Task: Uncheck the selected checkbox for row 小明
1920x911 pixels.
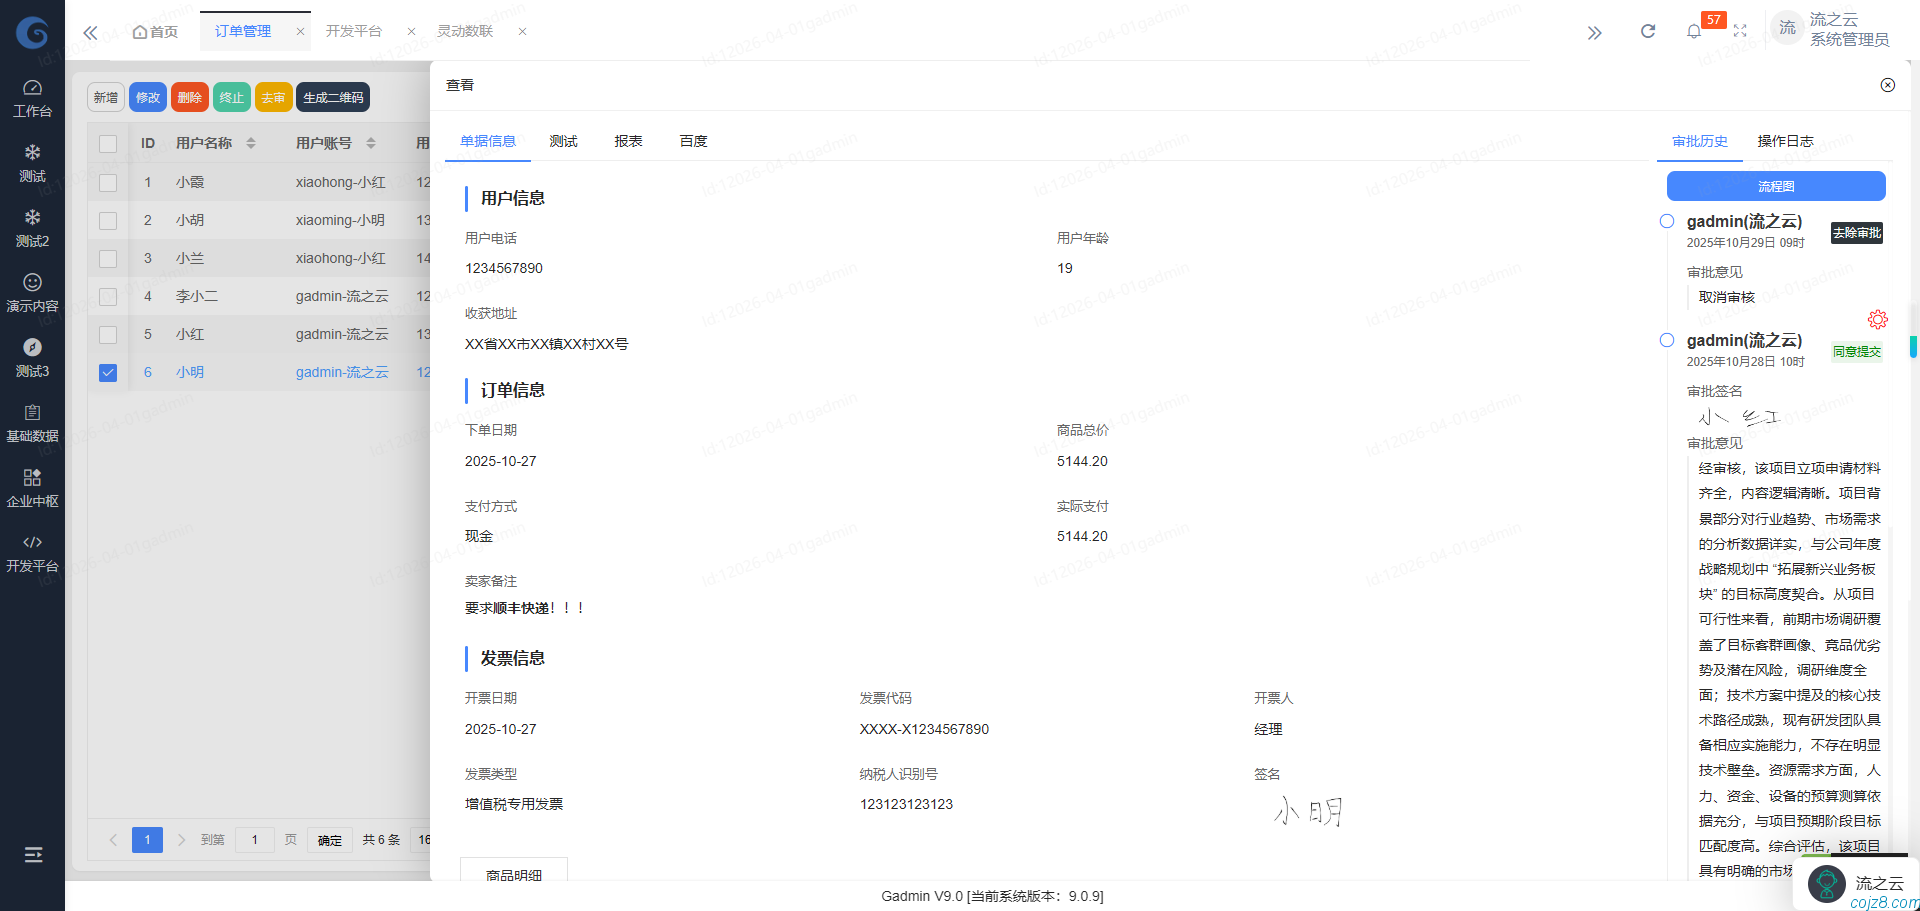Action: (108, 371)
